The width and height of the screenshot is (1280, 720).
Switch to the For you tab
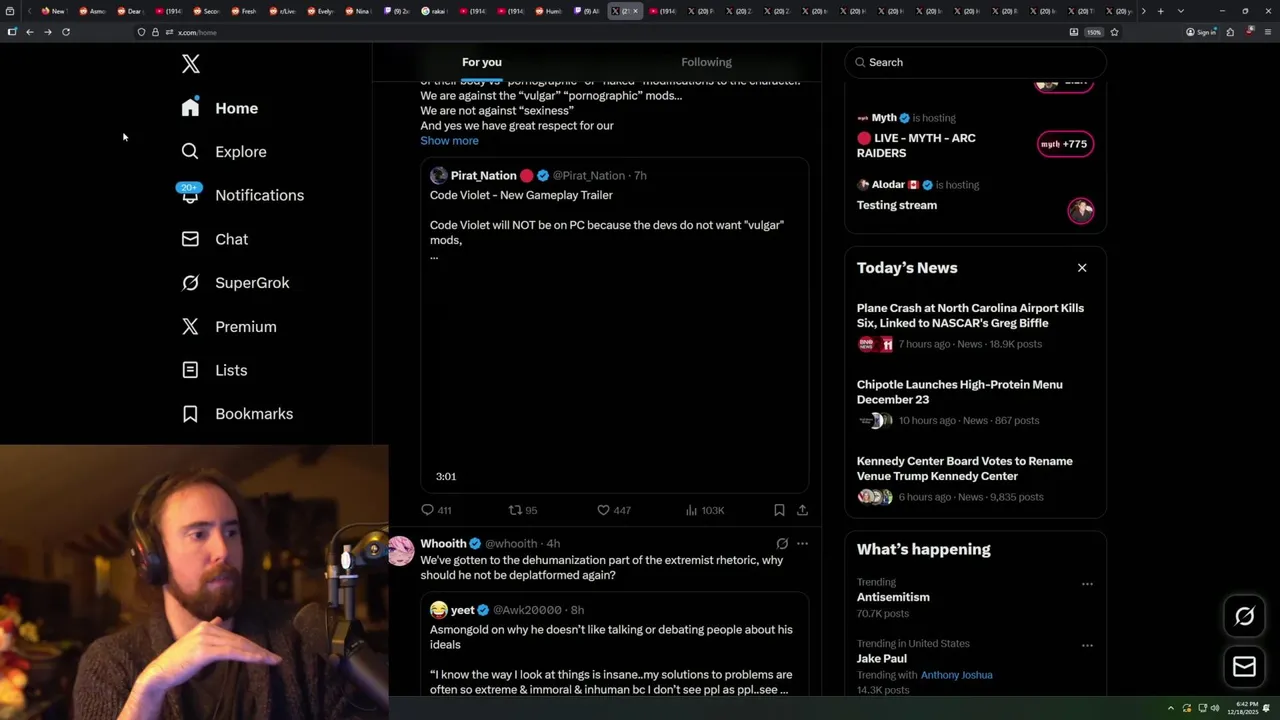click(482, 62)
